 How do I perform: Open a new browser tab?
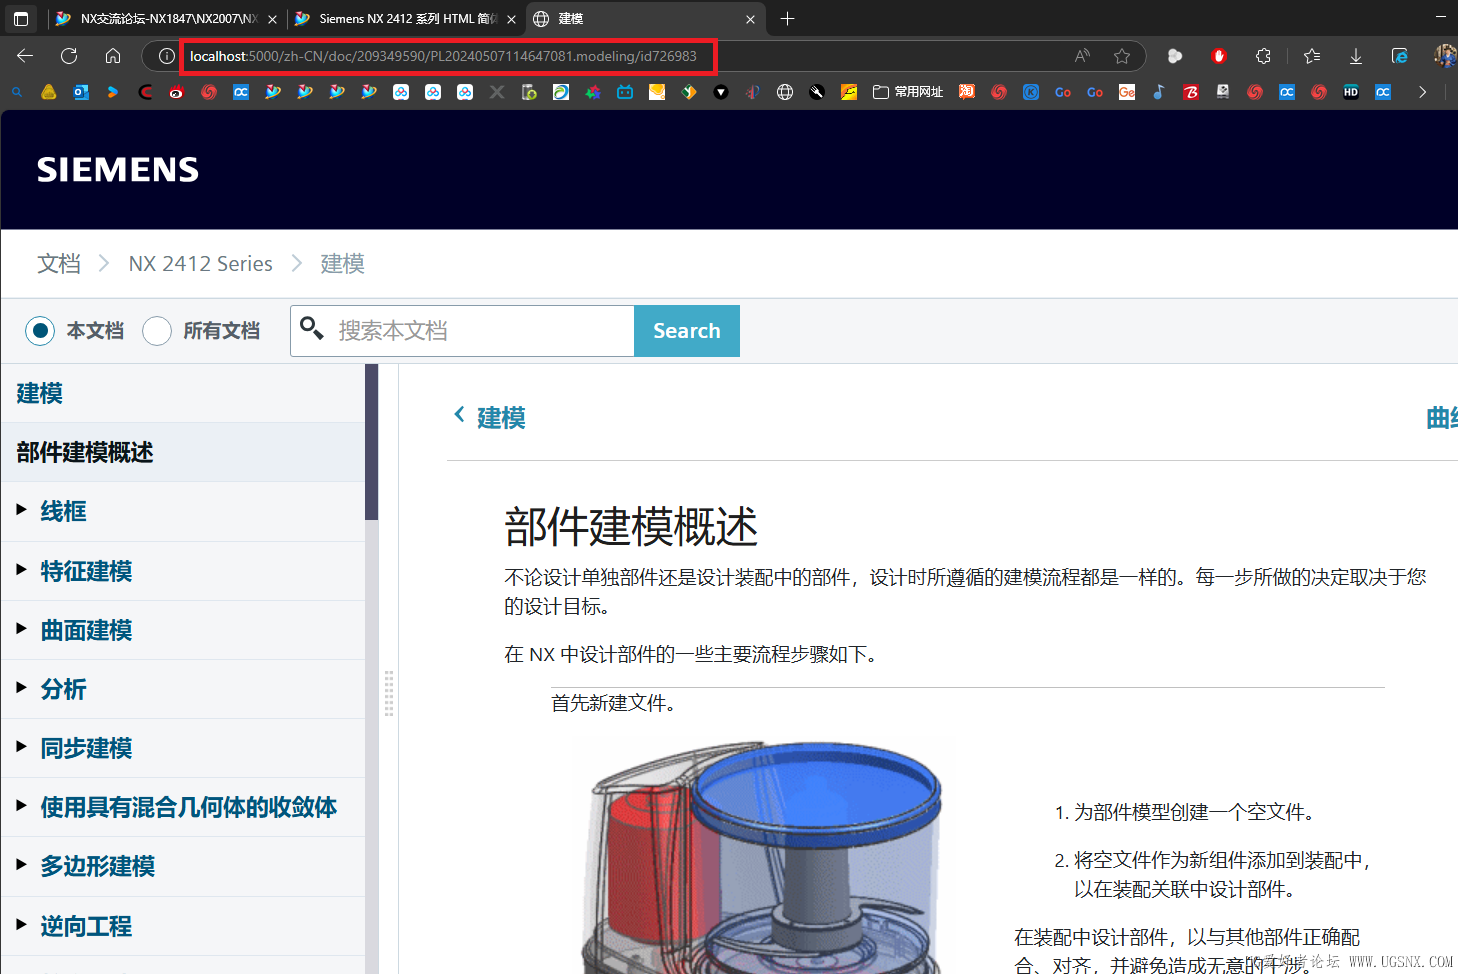click(x=787, y=19)
